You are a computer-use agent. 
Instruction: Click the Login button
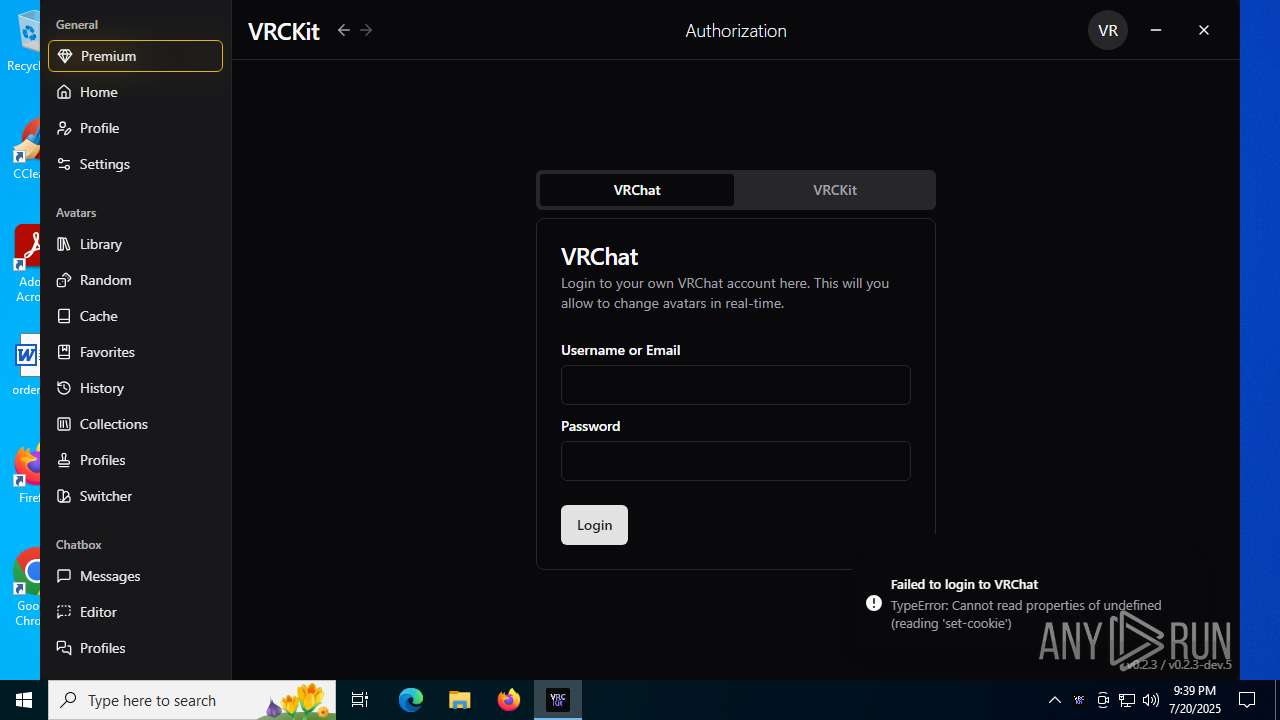[x=594, y=525]
